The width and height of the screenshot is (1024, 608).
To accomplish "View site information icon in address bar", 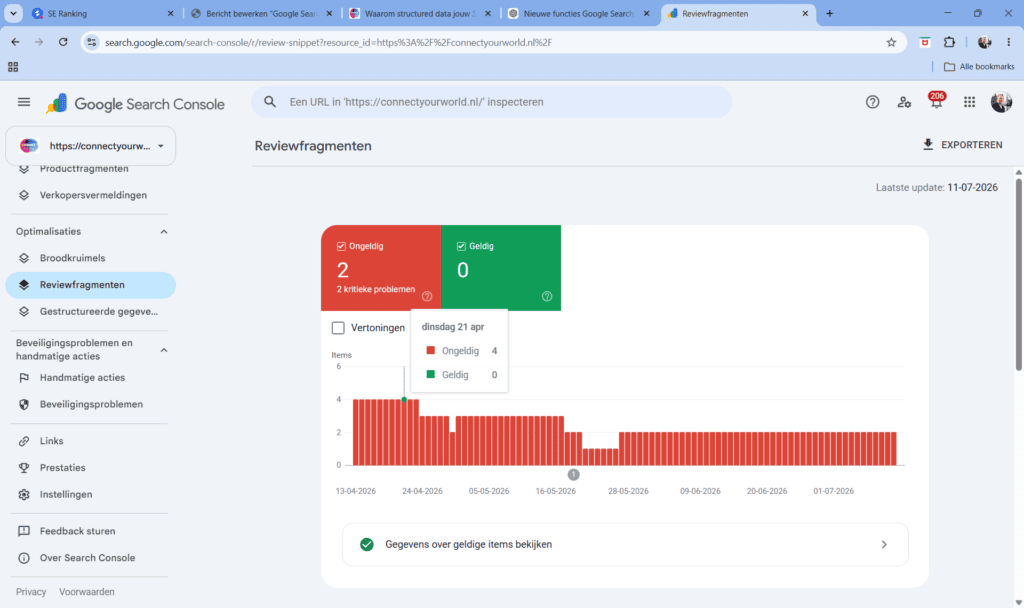I will click(92, 42).
